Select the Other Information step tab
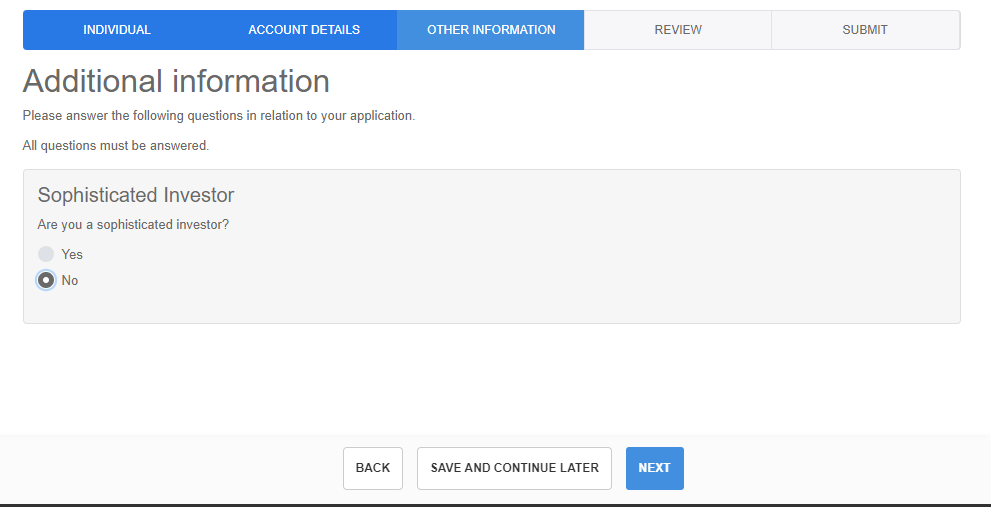 point(491,30)
